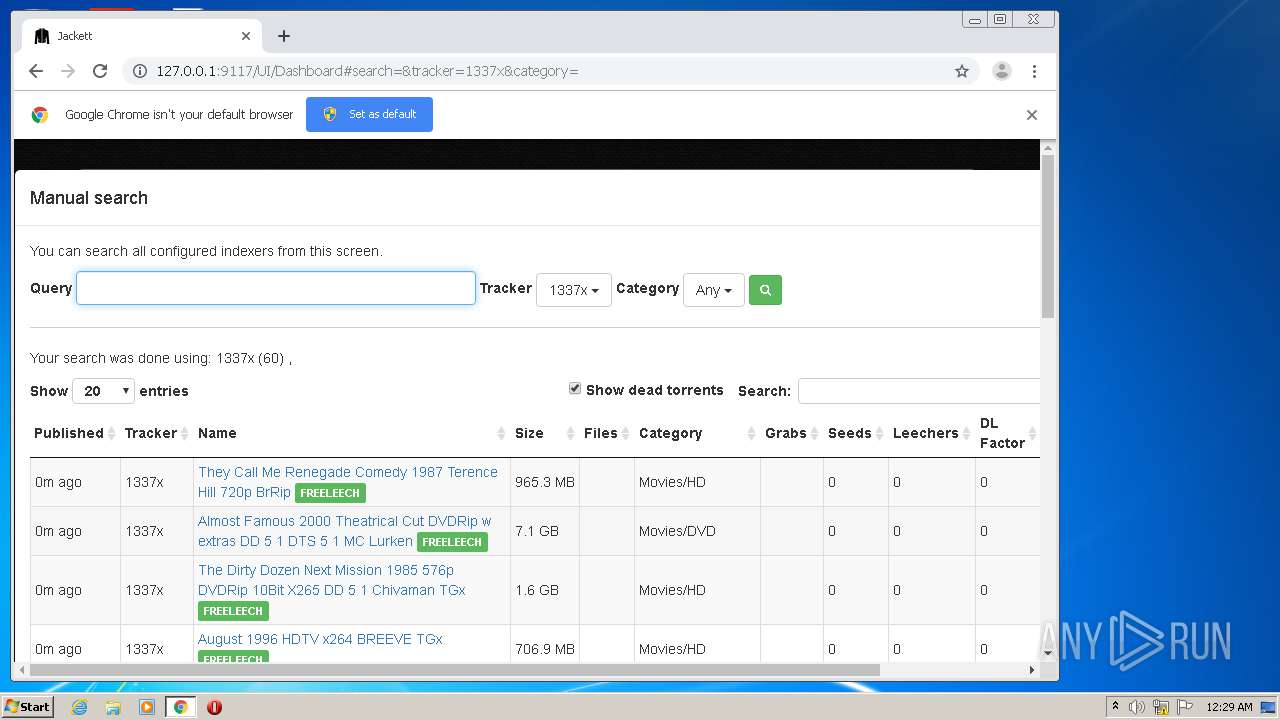This screenshot has height=720, width=1280.
Task: Open The Dirty Dozen Next Mission link
Action: 332,580
